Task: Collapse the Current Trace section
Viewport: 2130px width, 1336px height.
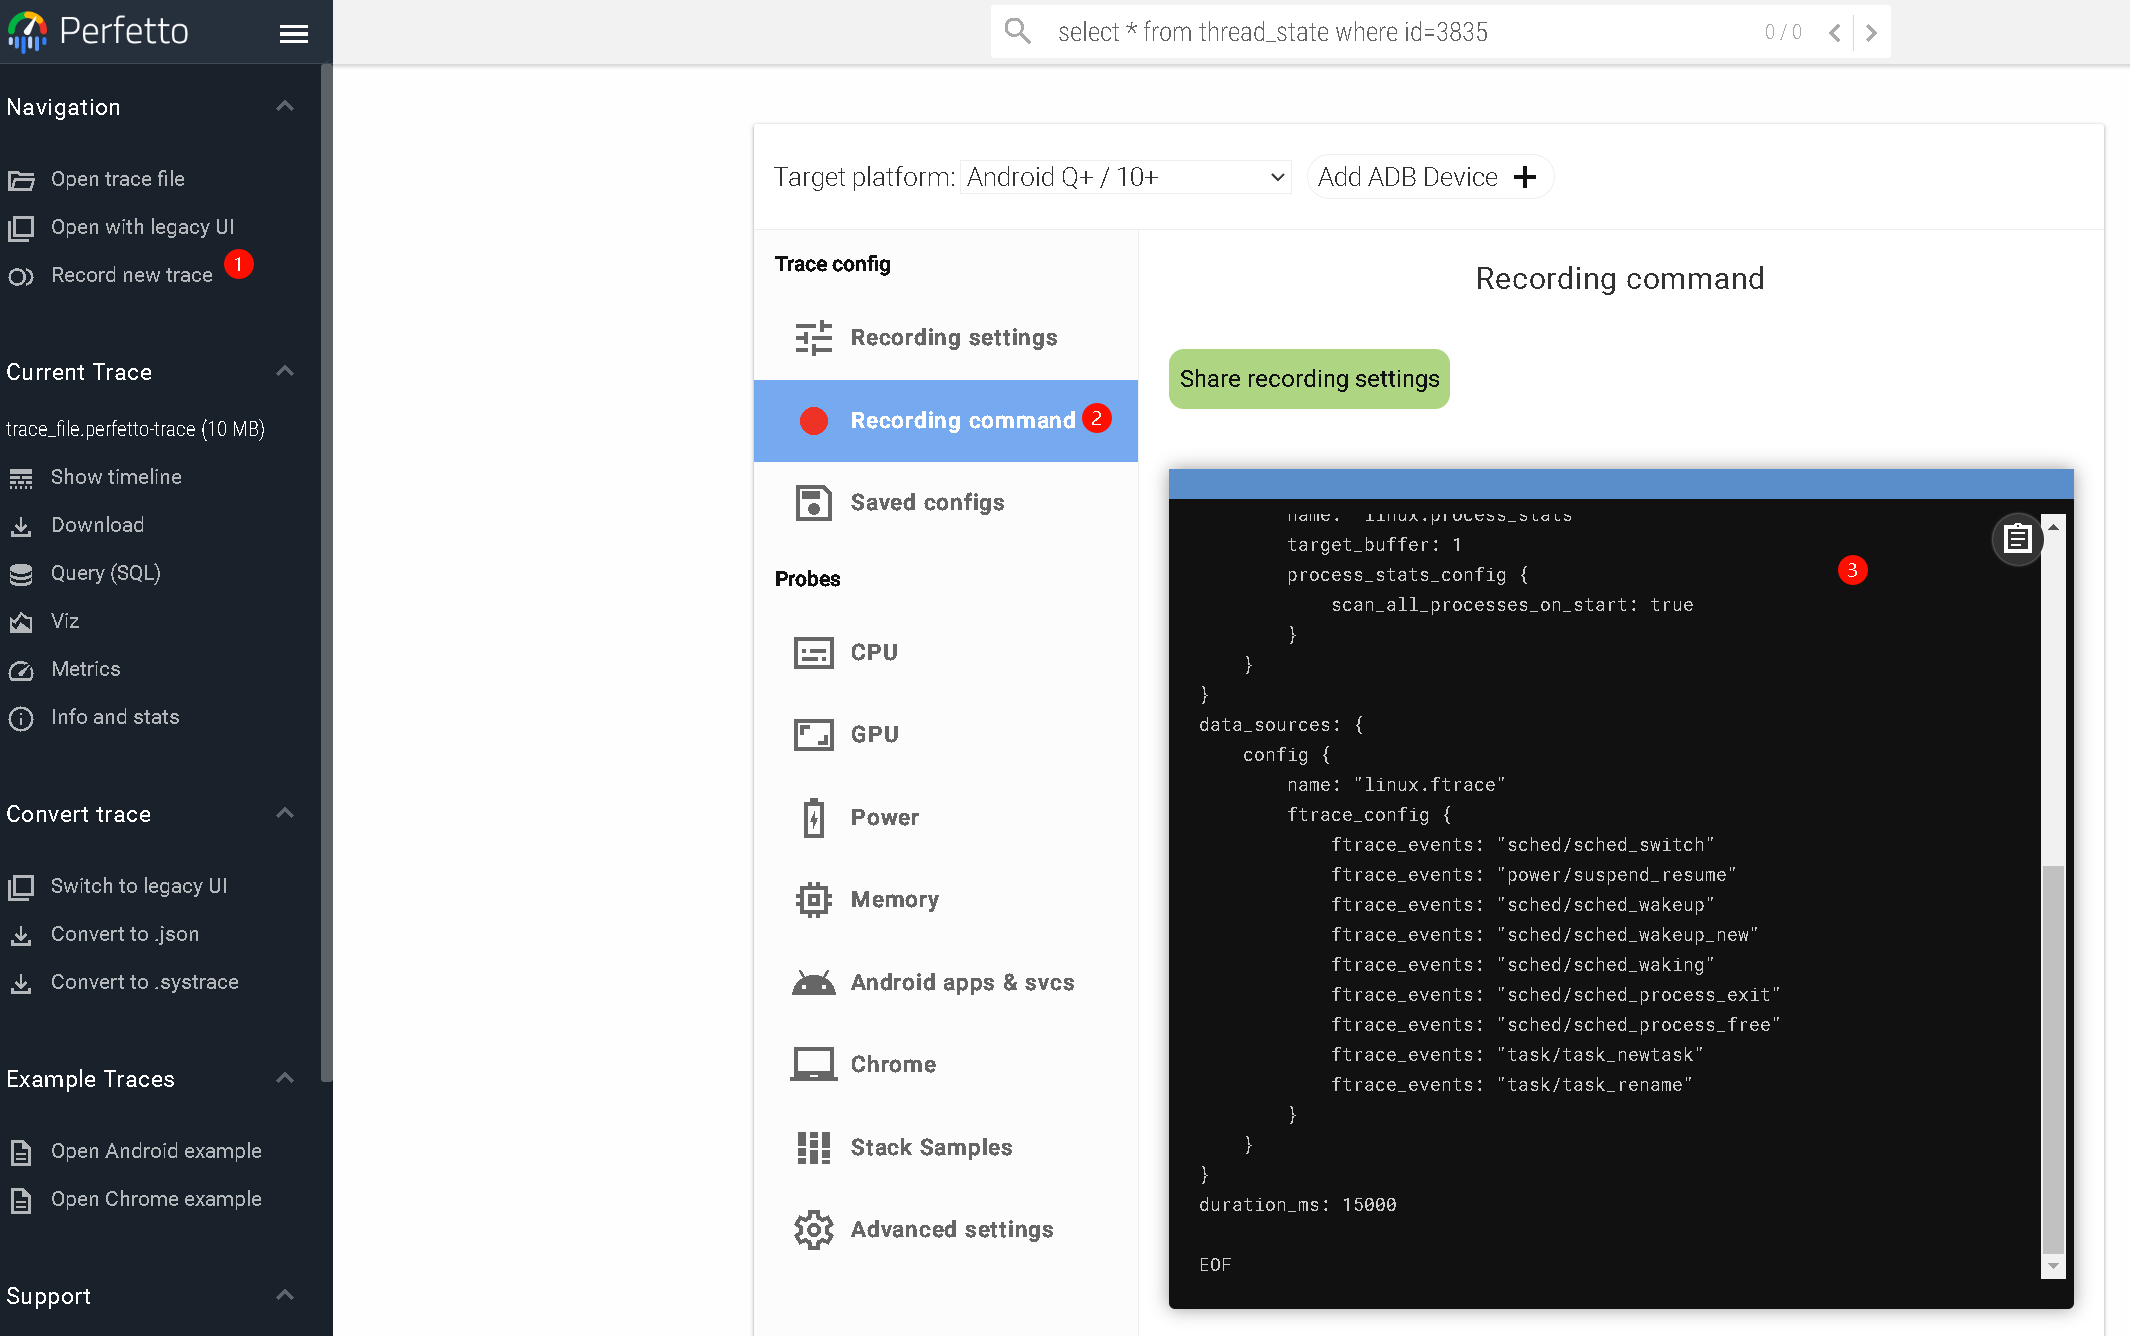Action: (x=285, y=371)
